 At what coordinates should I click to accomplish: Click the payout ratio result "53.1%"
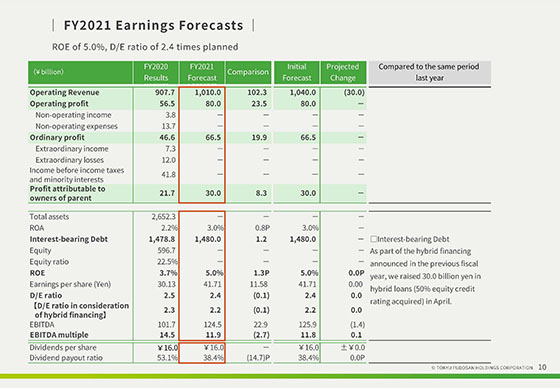tap(168, 358)
